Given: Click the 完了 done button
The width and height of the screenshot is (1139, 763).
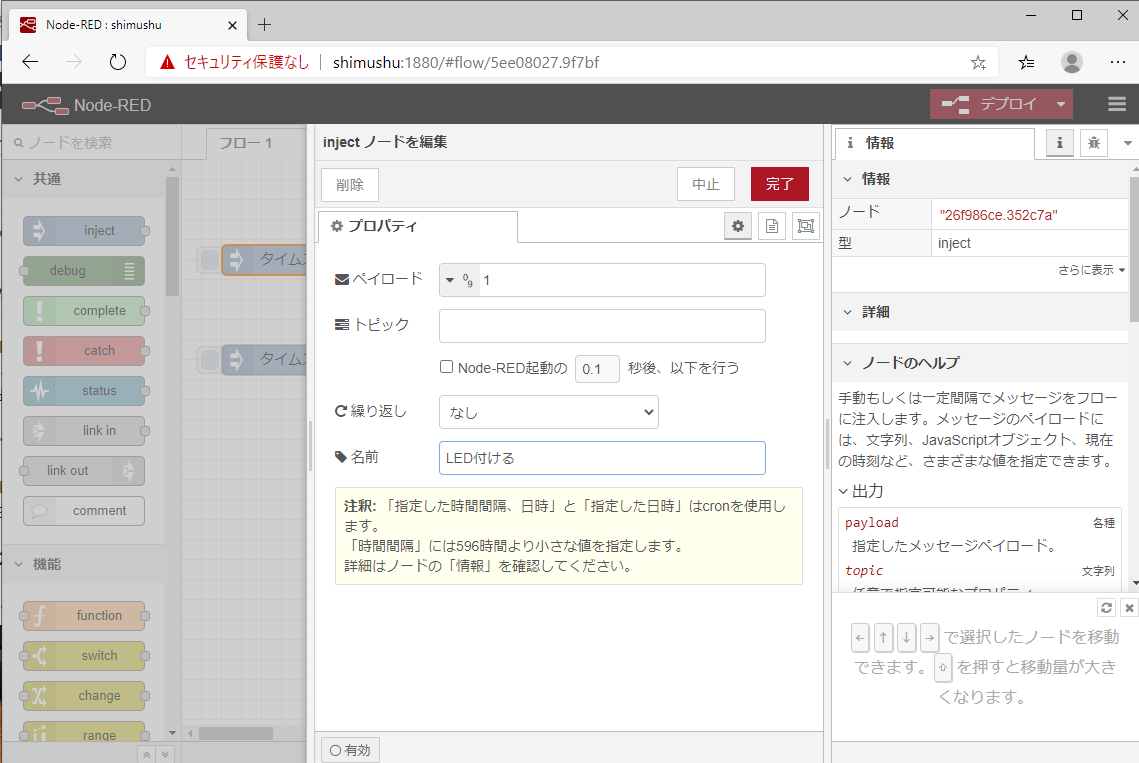Looking at the screenshot, I should (x=779, y=185).
